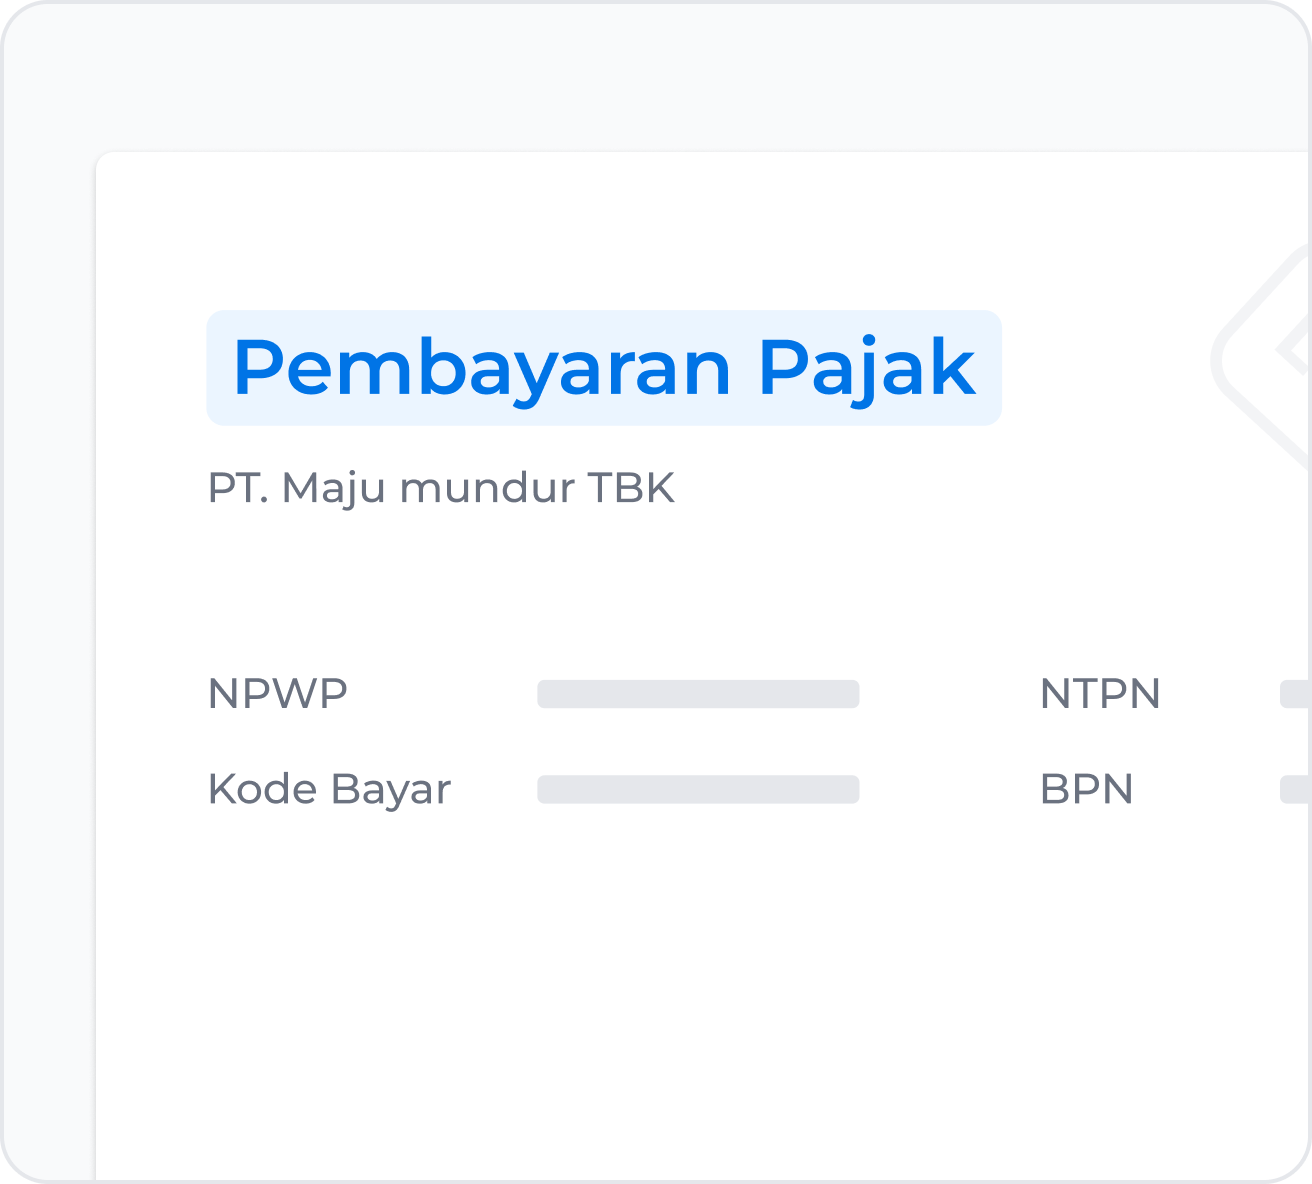Click the inner chevron of the diamond logo
This screenshot has height=1184, width=1312.
pos(1294,349)
